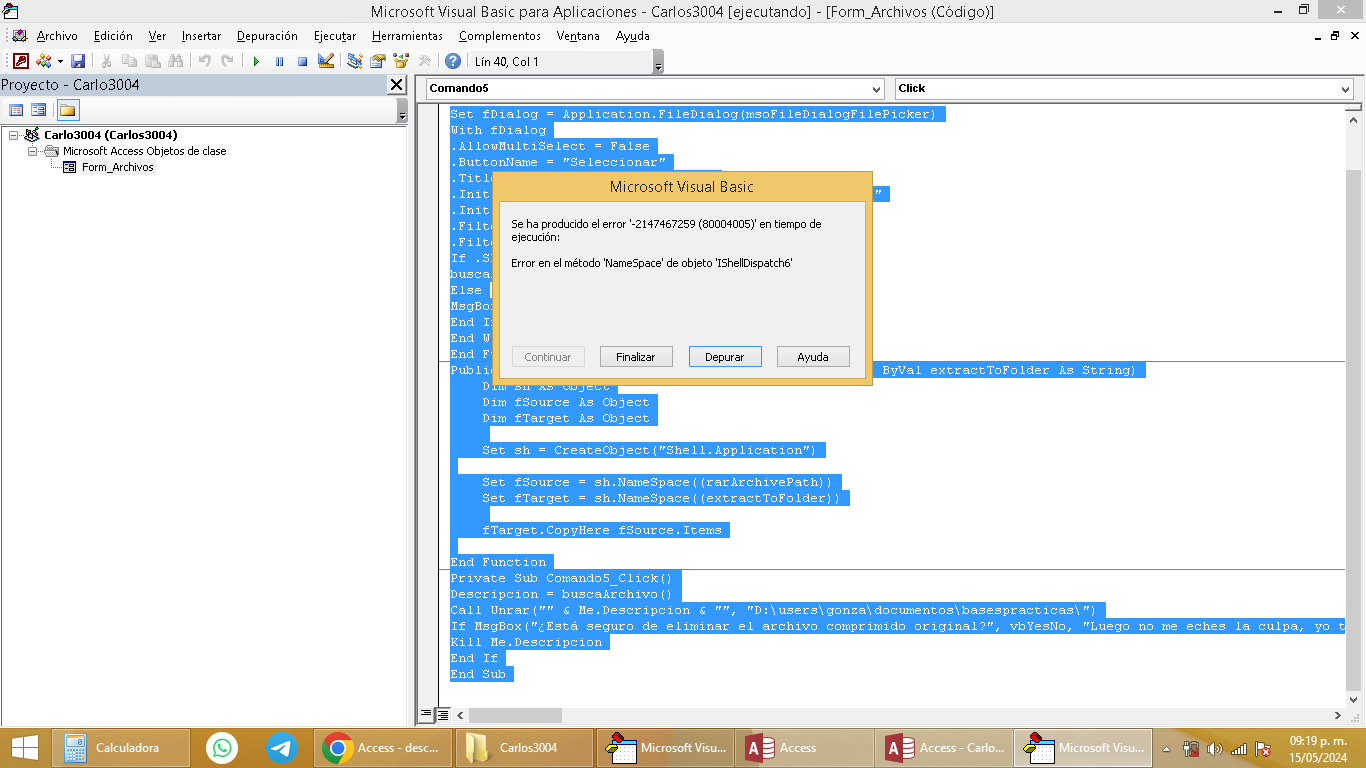Image resolution: width=1366 pixels, height=768 pixels.
Task: Toggle Folders button in Project panel
Action: (x=67, y=110)
